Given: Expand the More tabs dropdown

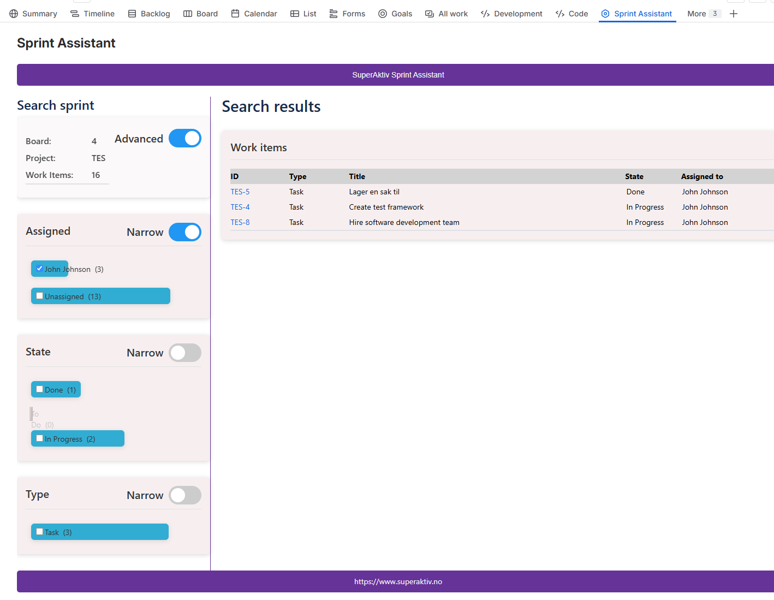Looking at the screenshot, I should (702, 14).
